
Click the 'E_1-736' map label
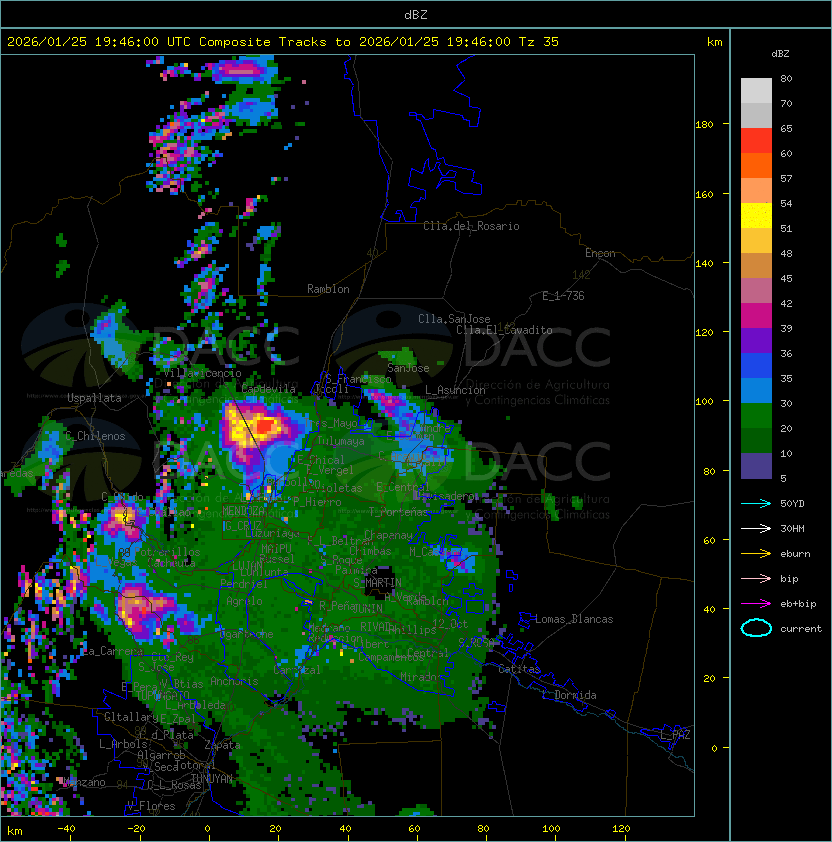563,296
